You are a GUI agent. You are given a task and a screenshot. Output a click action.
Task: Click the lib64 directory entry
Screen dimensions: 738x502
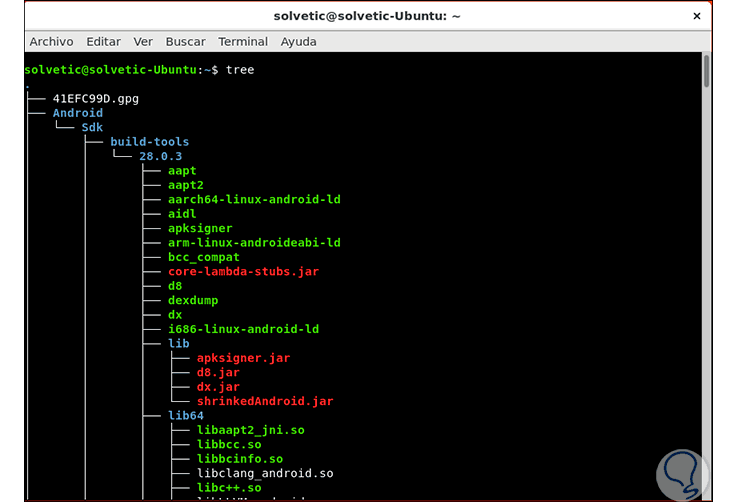pos(186,415)
